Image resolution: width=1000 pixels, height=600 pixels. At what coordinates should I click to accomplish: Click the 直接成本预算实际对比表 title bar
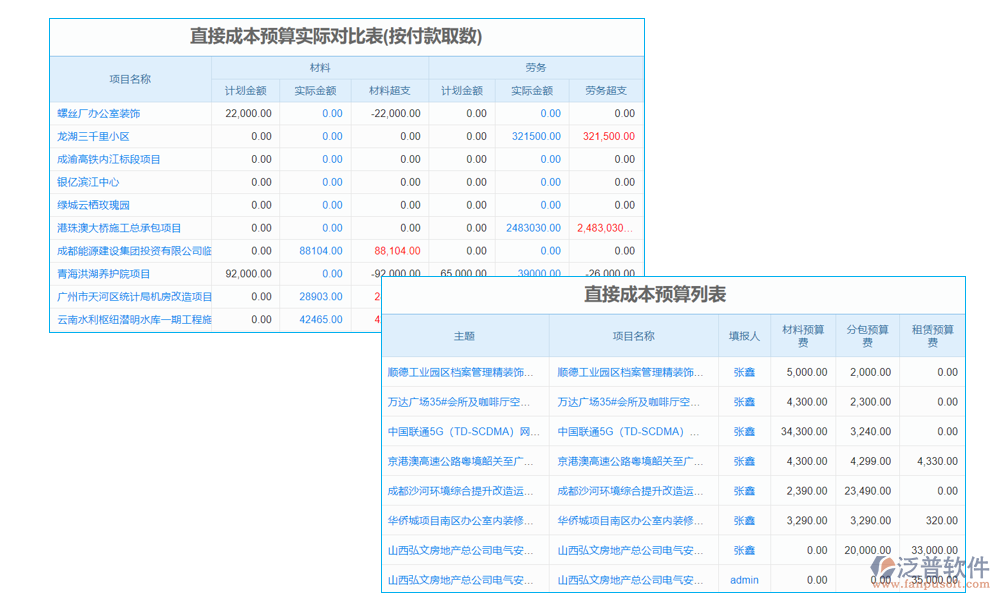334,36
